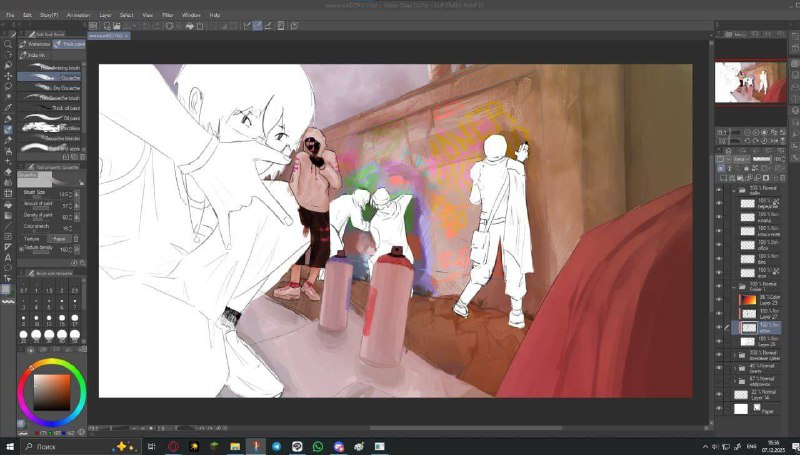
Task: Select the Dry Gouache brush
Action: click(x=49, y=87)
